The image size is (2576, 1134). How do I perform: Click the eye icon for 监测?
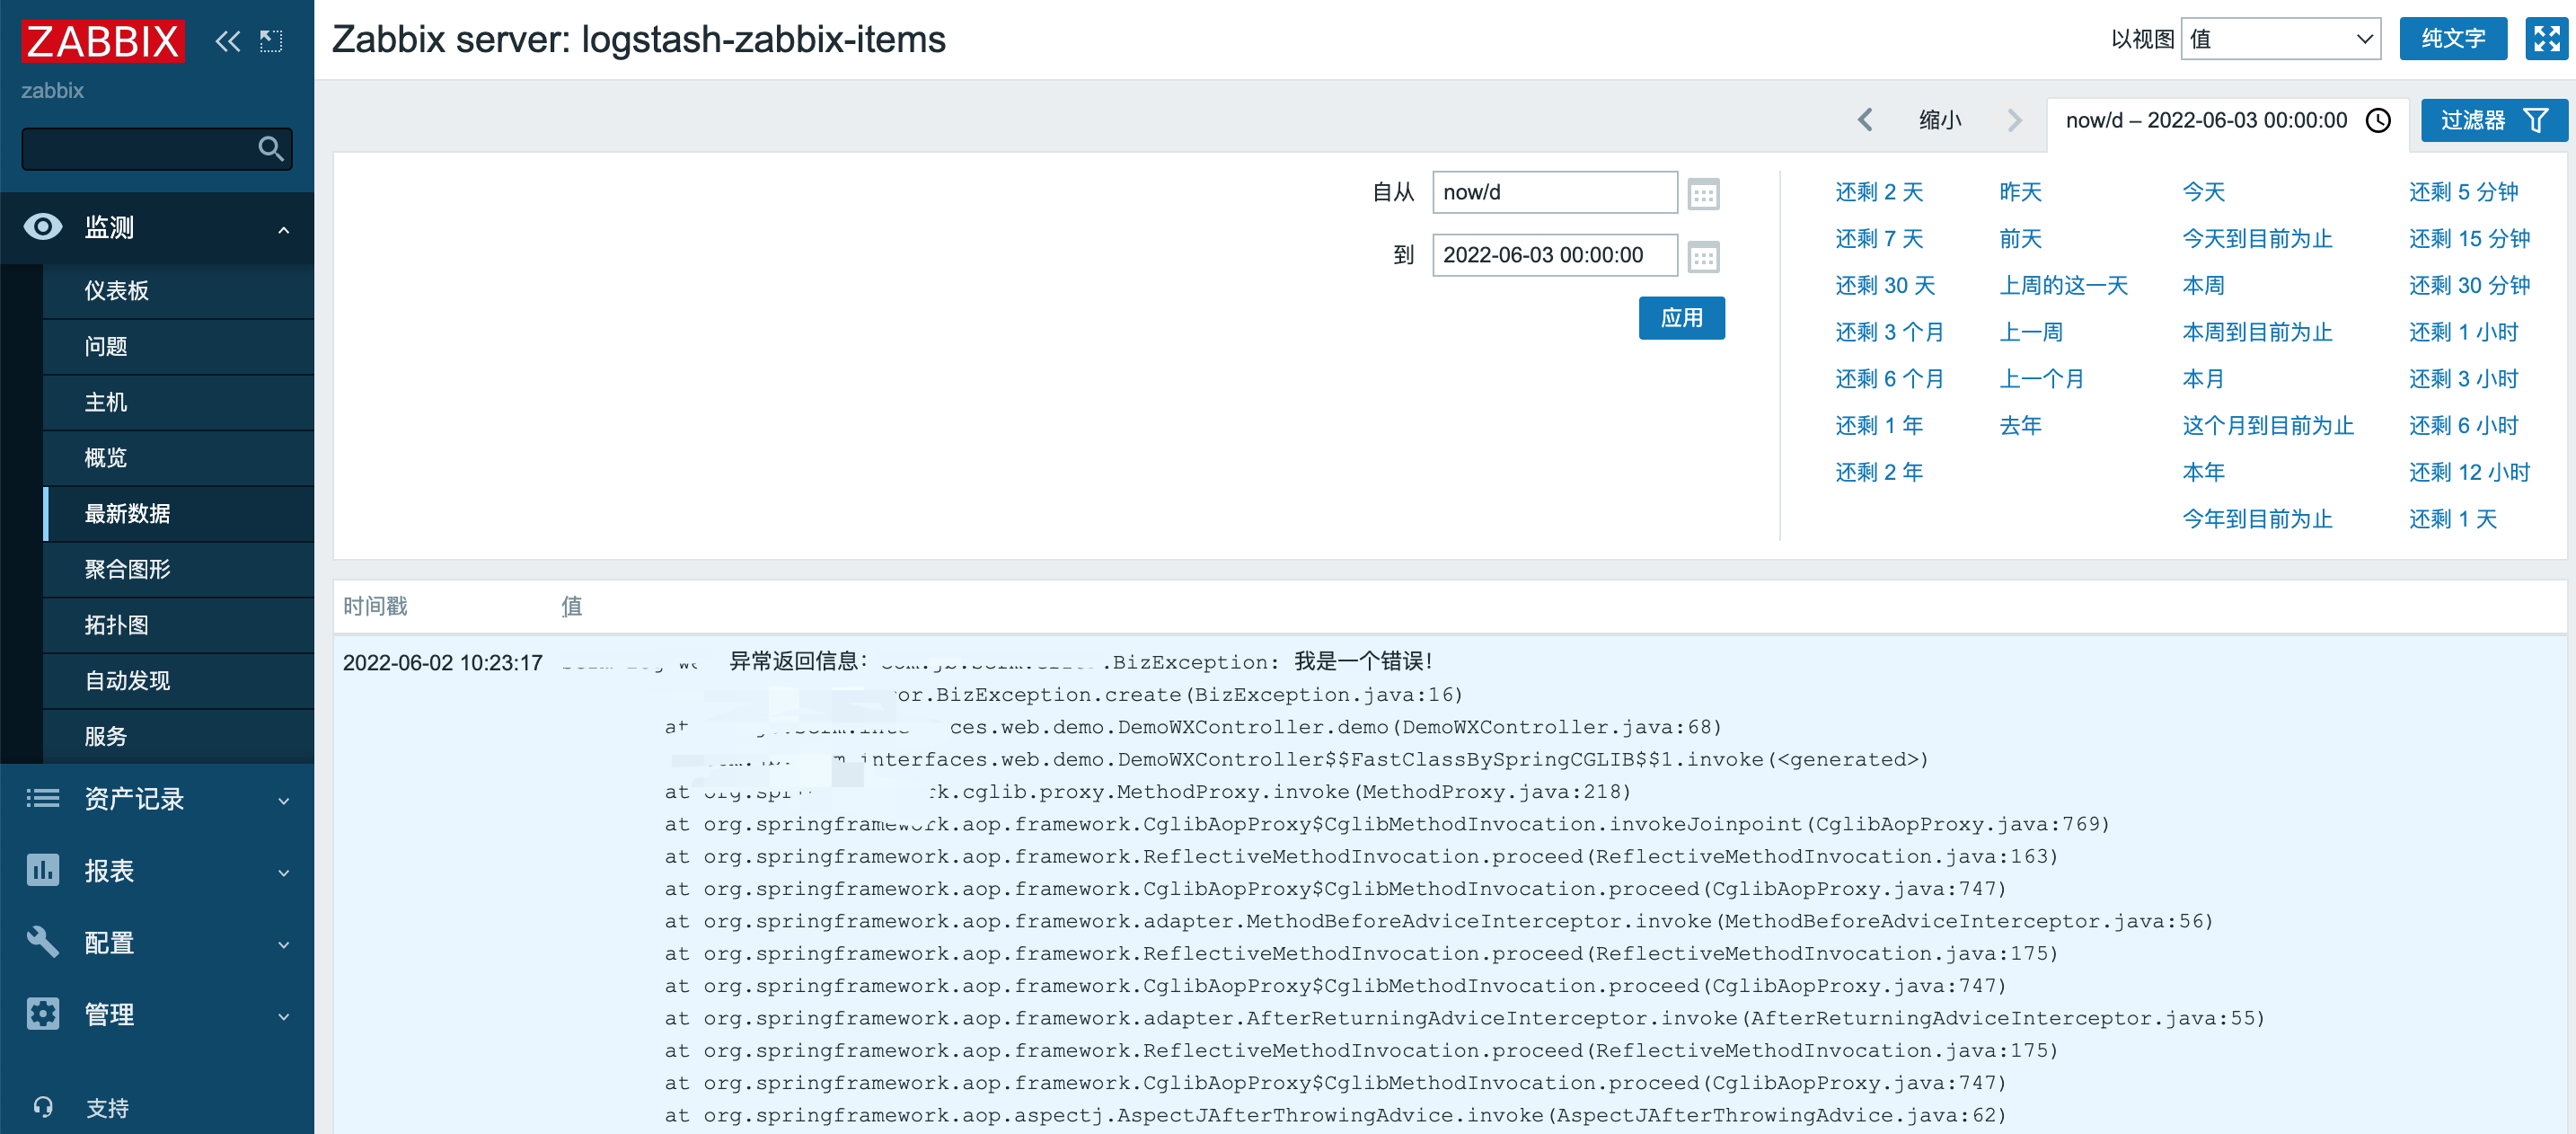(x=43, y=227)
